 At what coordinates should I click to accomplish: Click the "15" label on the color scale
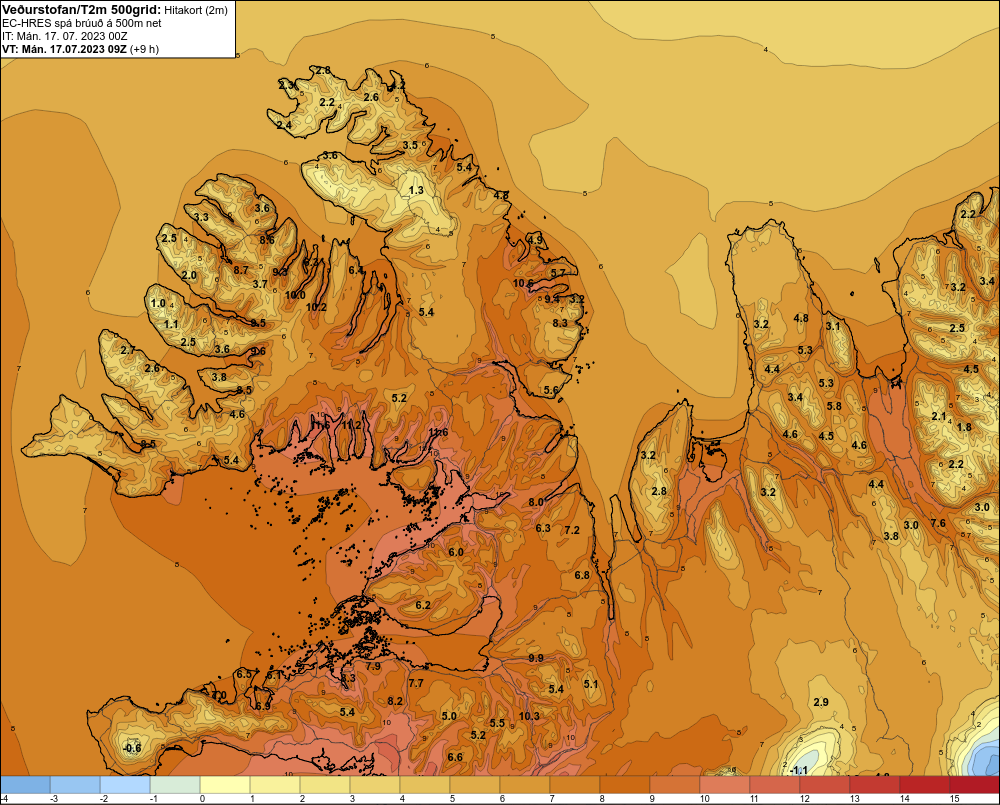[955, 799]
